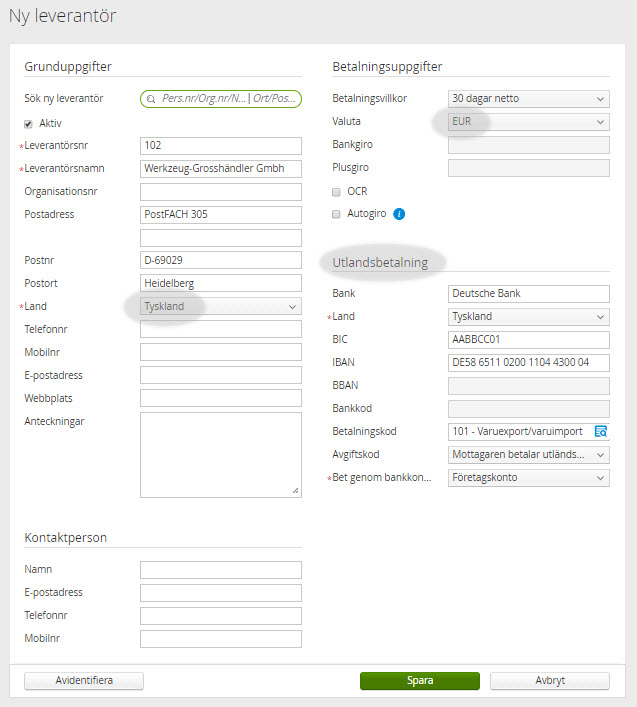Click the Avidentifiera button
This screenshot has width=637, height=707.
(84, 681)
